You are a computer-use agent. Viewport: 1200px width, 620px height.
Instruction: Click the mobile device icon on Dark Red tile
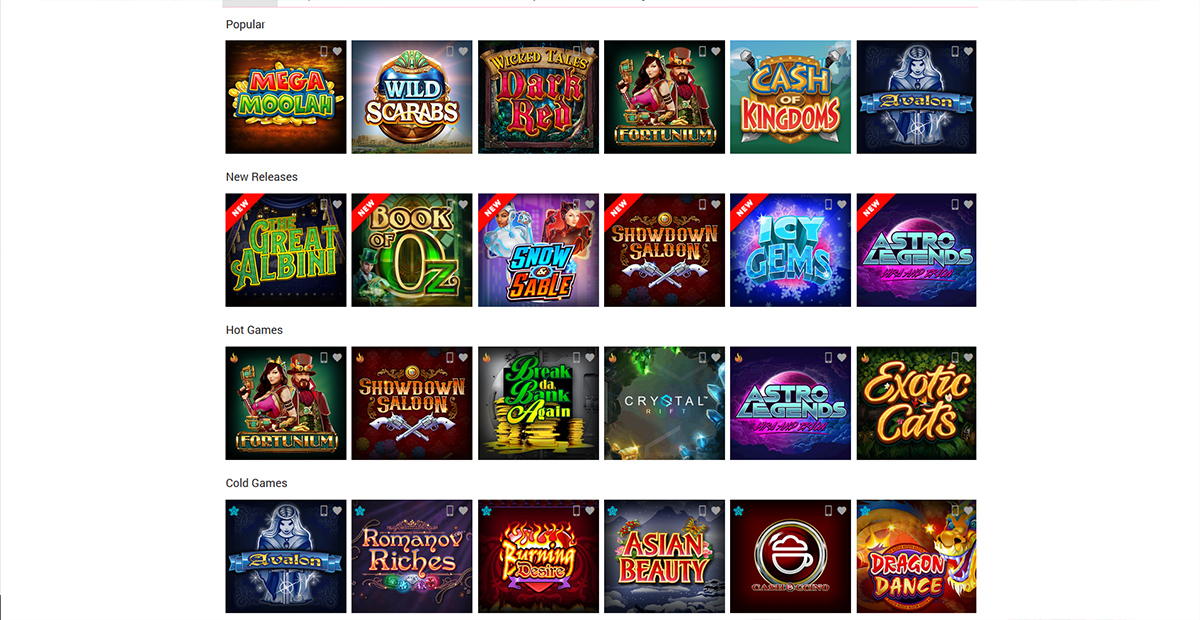pos(577,51)
